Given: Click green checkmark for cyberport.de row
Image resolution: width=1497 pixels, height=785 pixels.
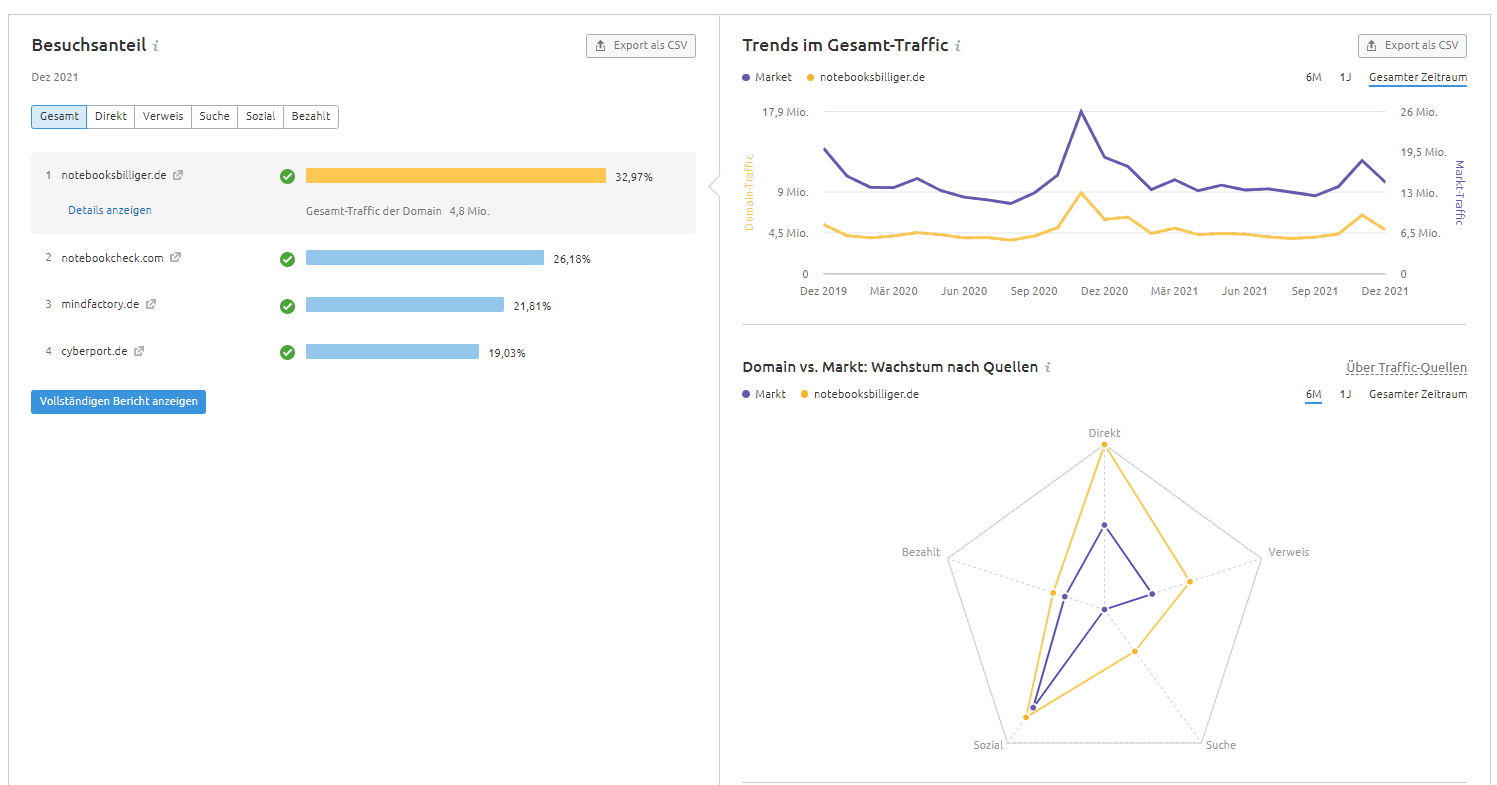Looking at the screenshot, I should [287, 352].
